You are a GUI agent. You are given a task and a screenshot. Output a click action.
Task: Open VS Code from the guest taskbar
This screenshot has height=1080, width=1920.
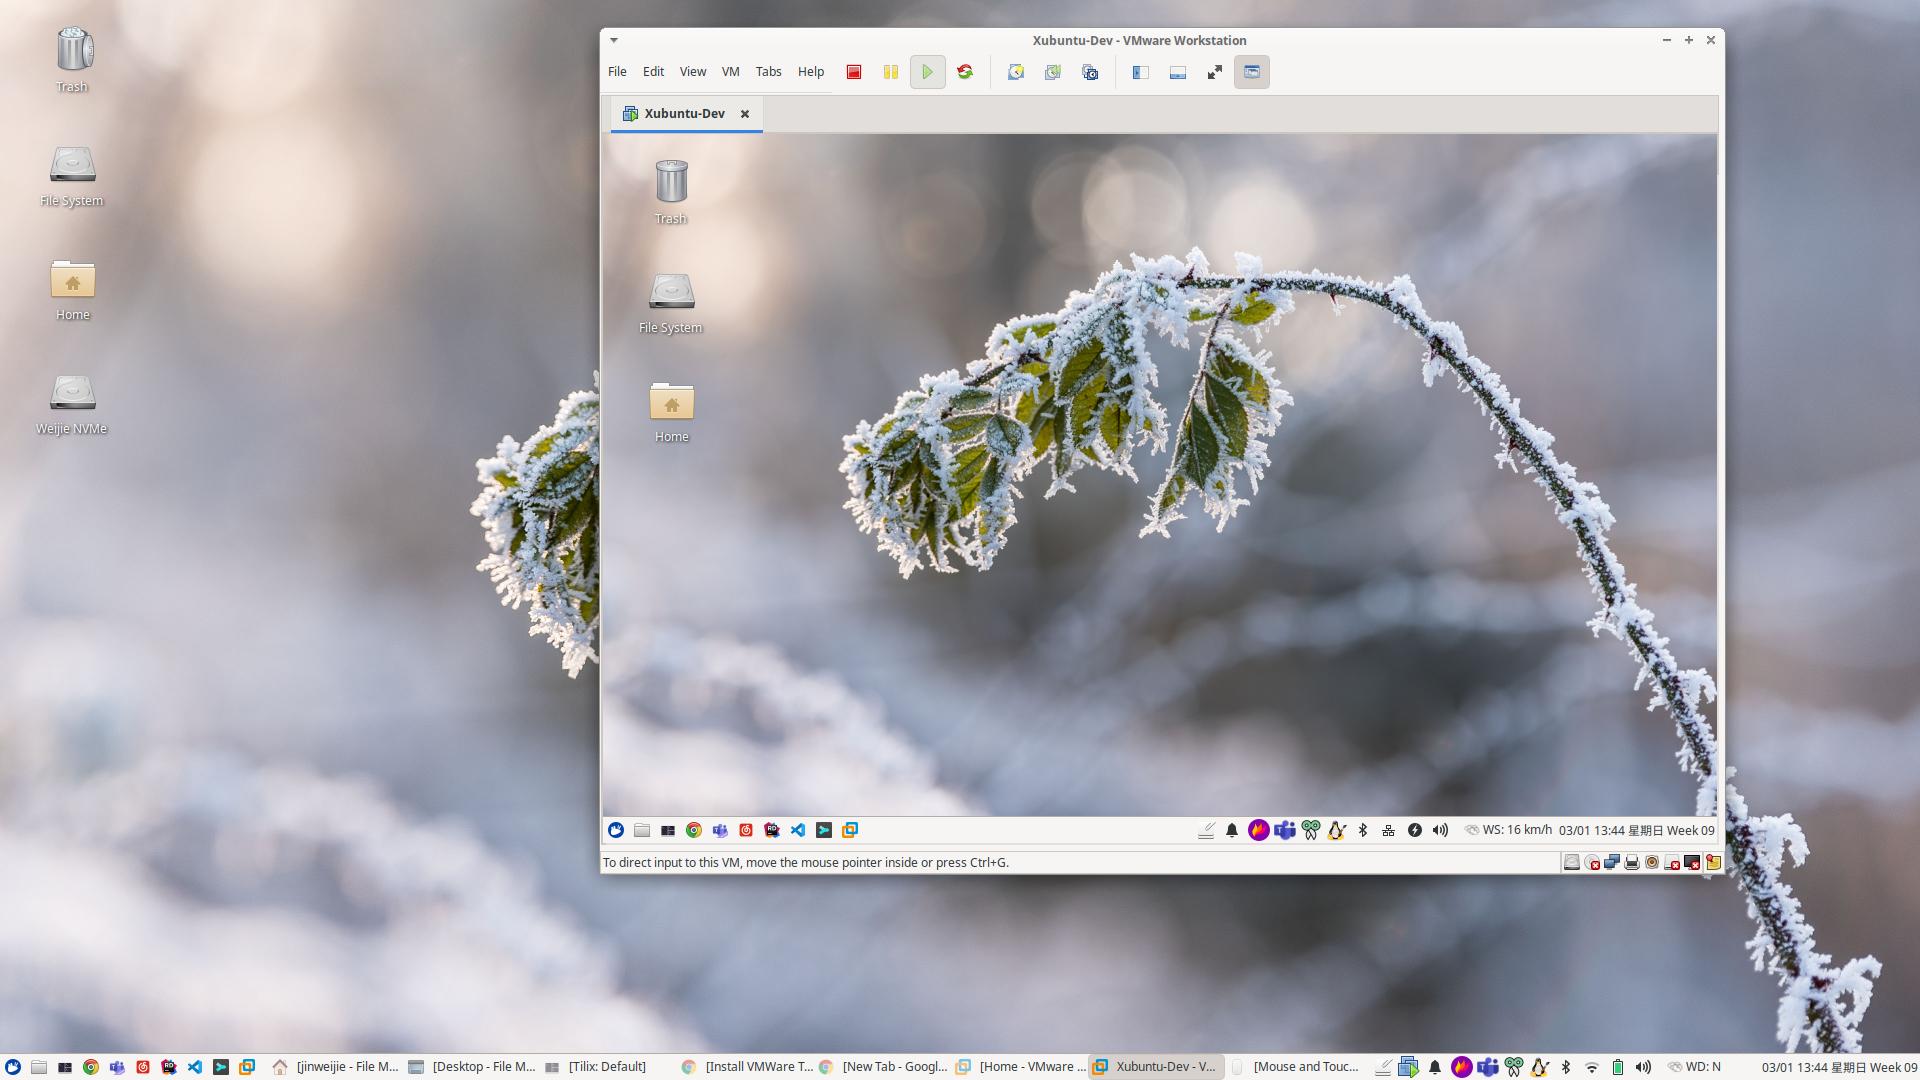pos(797,830)
